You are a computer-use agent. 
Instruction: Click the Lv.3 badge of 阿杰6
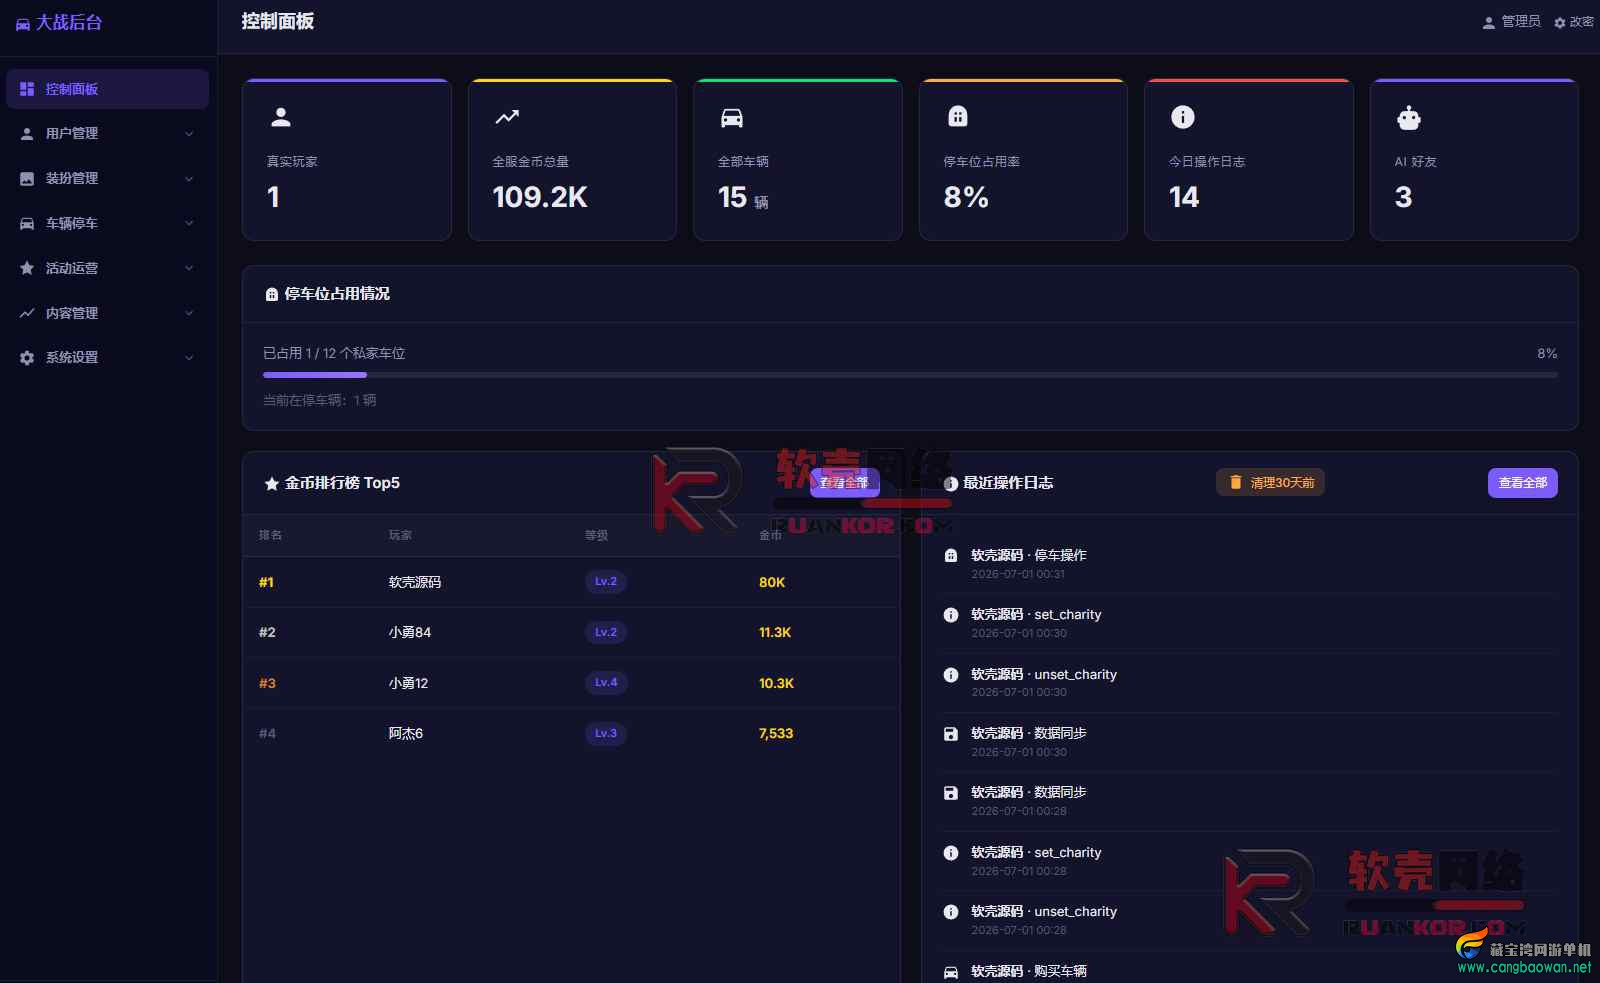pyautogui.click(x=606, y=733)
